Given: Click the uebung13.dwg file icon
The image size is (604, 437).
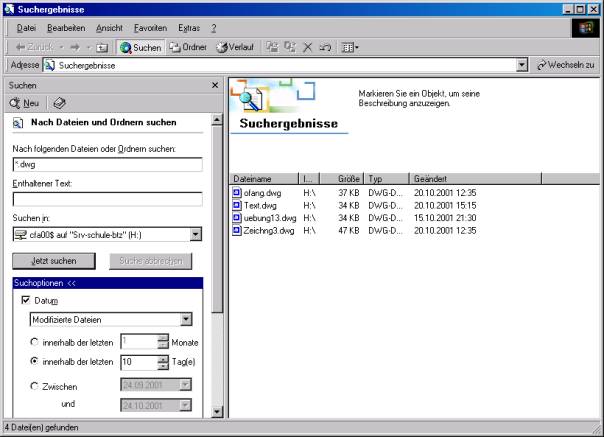Looking at the screenshot, I should coord(237,218).
